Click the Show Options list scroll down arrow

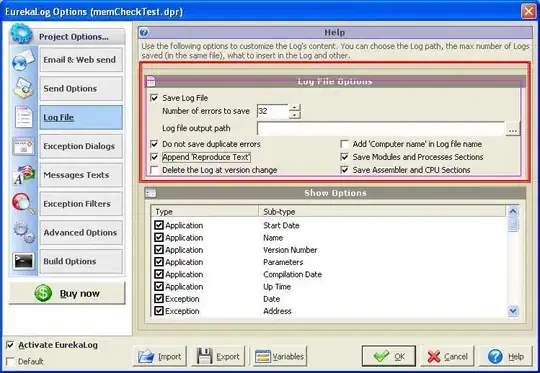513,311
